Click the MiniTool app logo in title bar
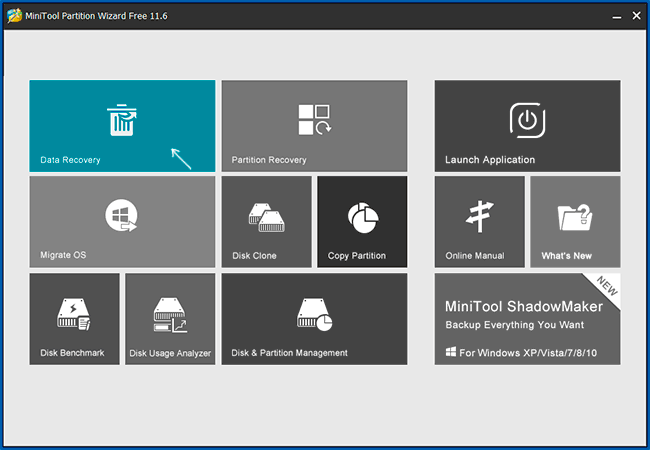 tap(15, 16)
